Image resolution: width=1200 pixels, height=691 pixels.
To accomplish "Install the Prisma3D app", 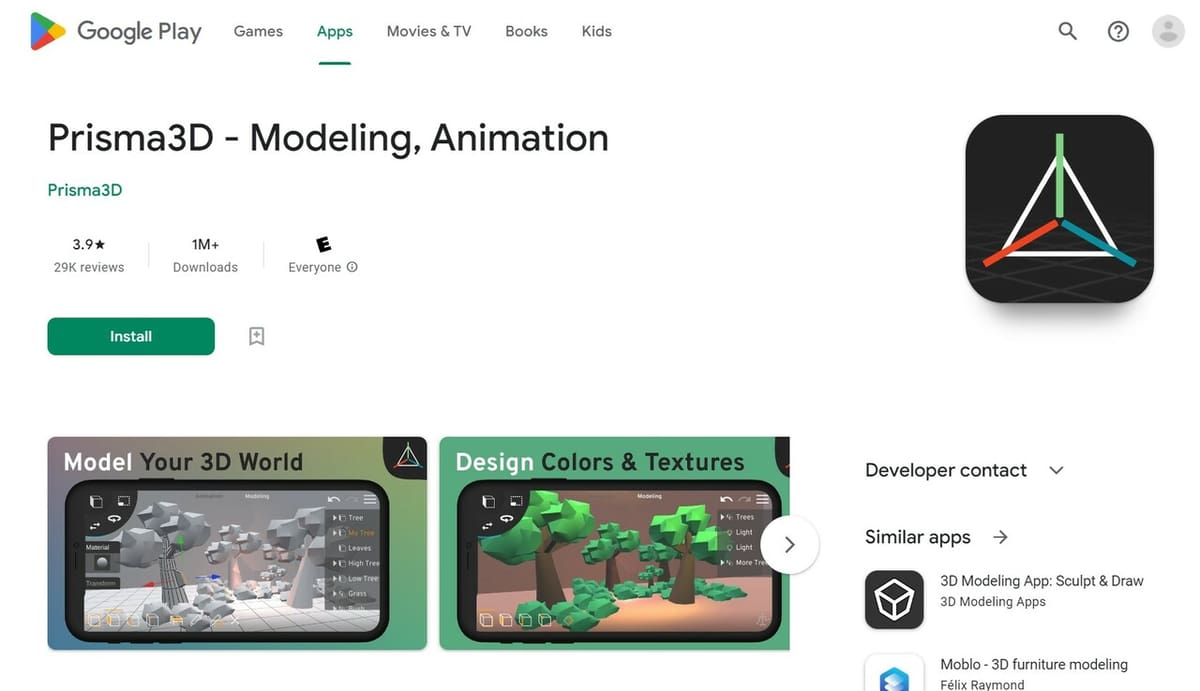I will 131,336.
